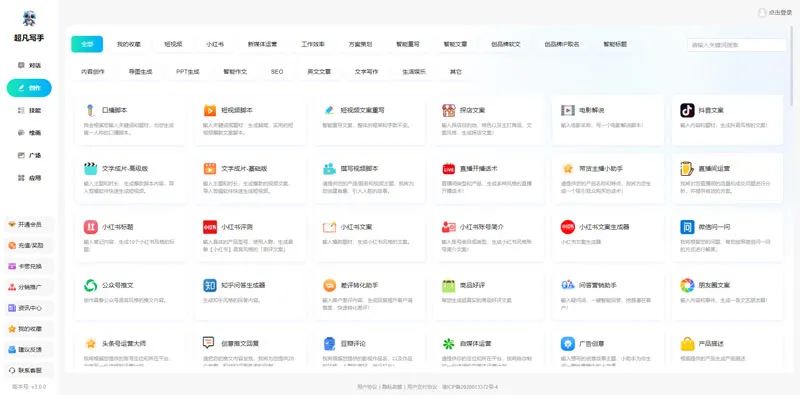
Task: Open the 朋友圈文案 colorful lens icon
Action: pos(687,285)
